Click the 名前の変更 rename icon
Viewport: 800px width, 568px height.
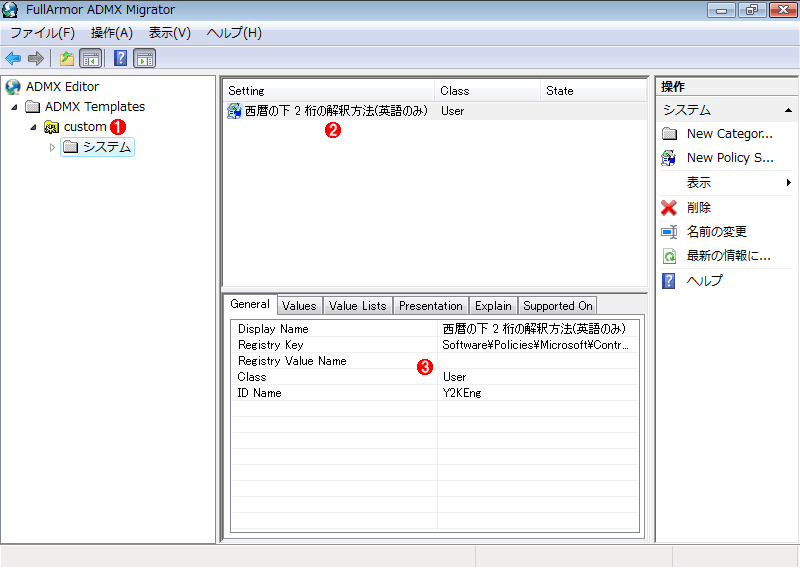[x=669, y=232]
